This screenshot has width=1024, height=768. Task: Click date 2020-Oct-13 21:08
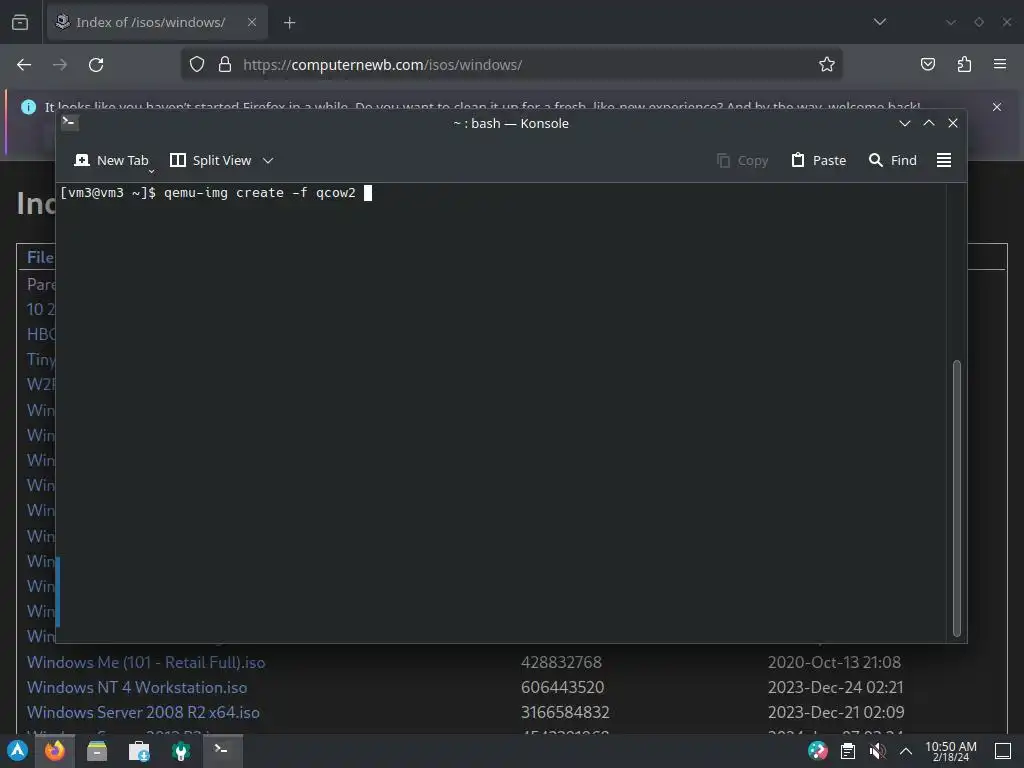click(834, 662)
